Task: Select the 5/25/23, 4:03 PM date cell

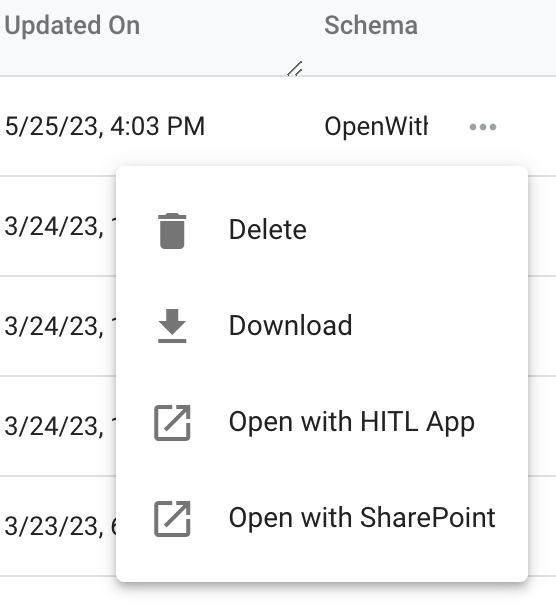Action: [105, 126]
